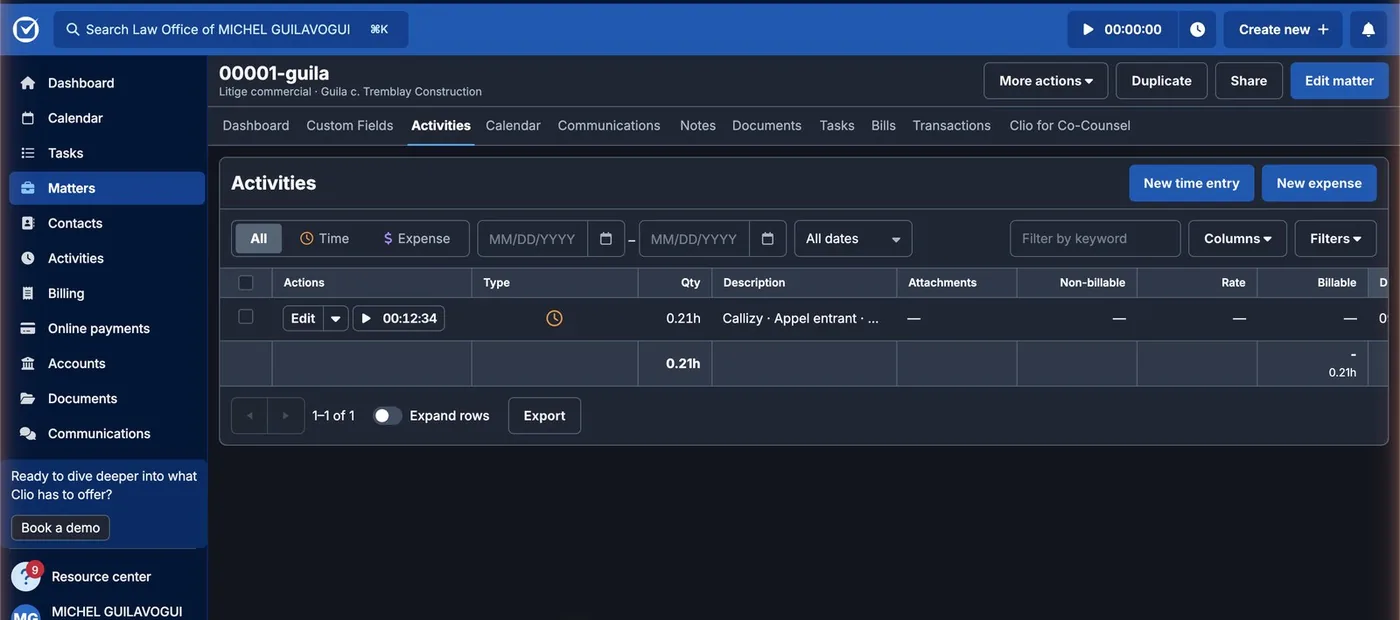This screenshot has width=1400, height=620.
Task: Open Activities in the sidebar
Action: (x=107, y=258)
